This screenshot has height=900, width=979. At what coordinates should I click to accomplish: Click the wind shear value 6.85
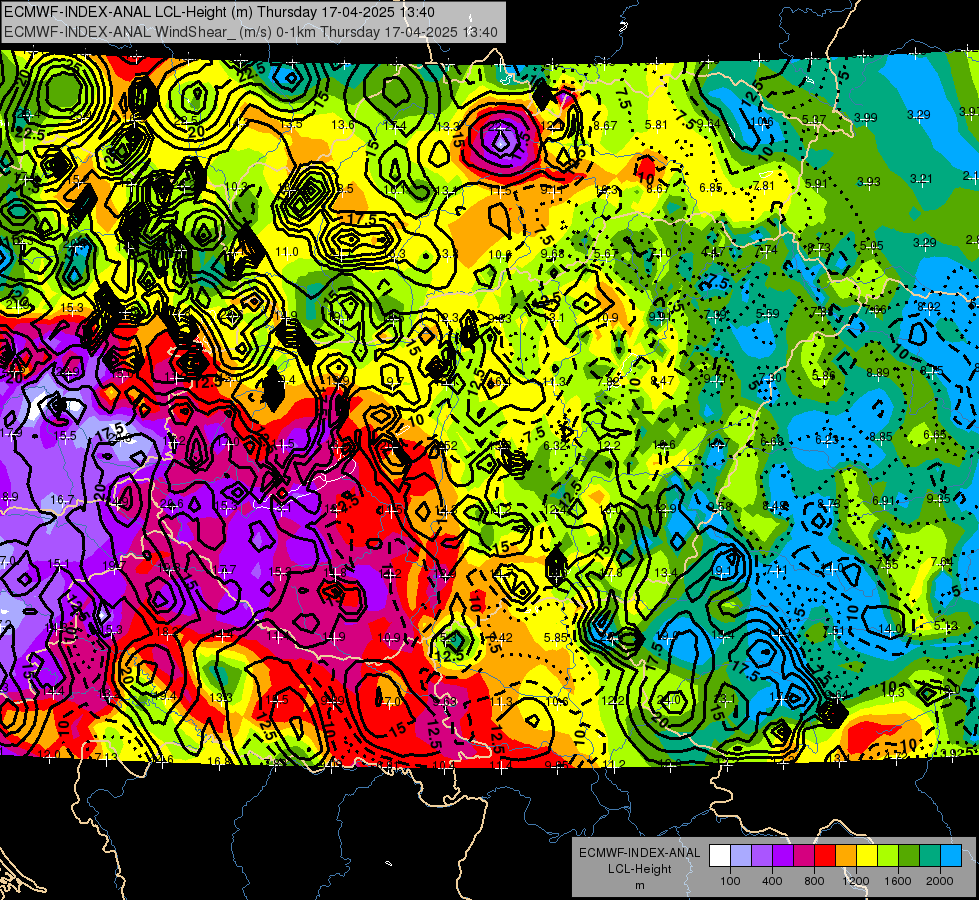[711, 187]
